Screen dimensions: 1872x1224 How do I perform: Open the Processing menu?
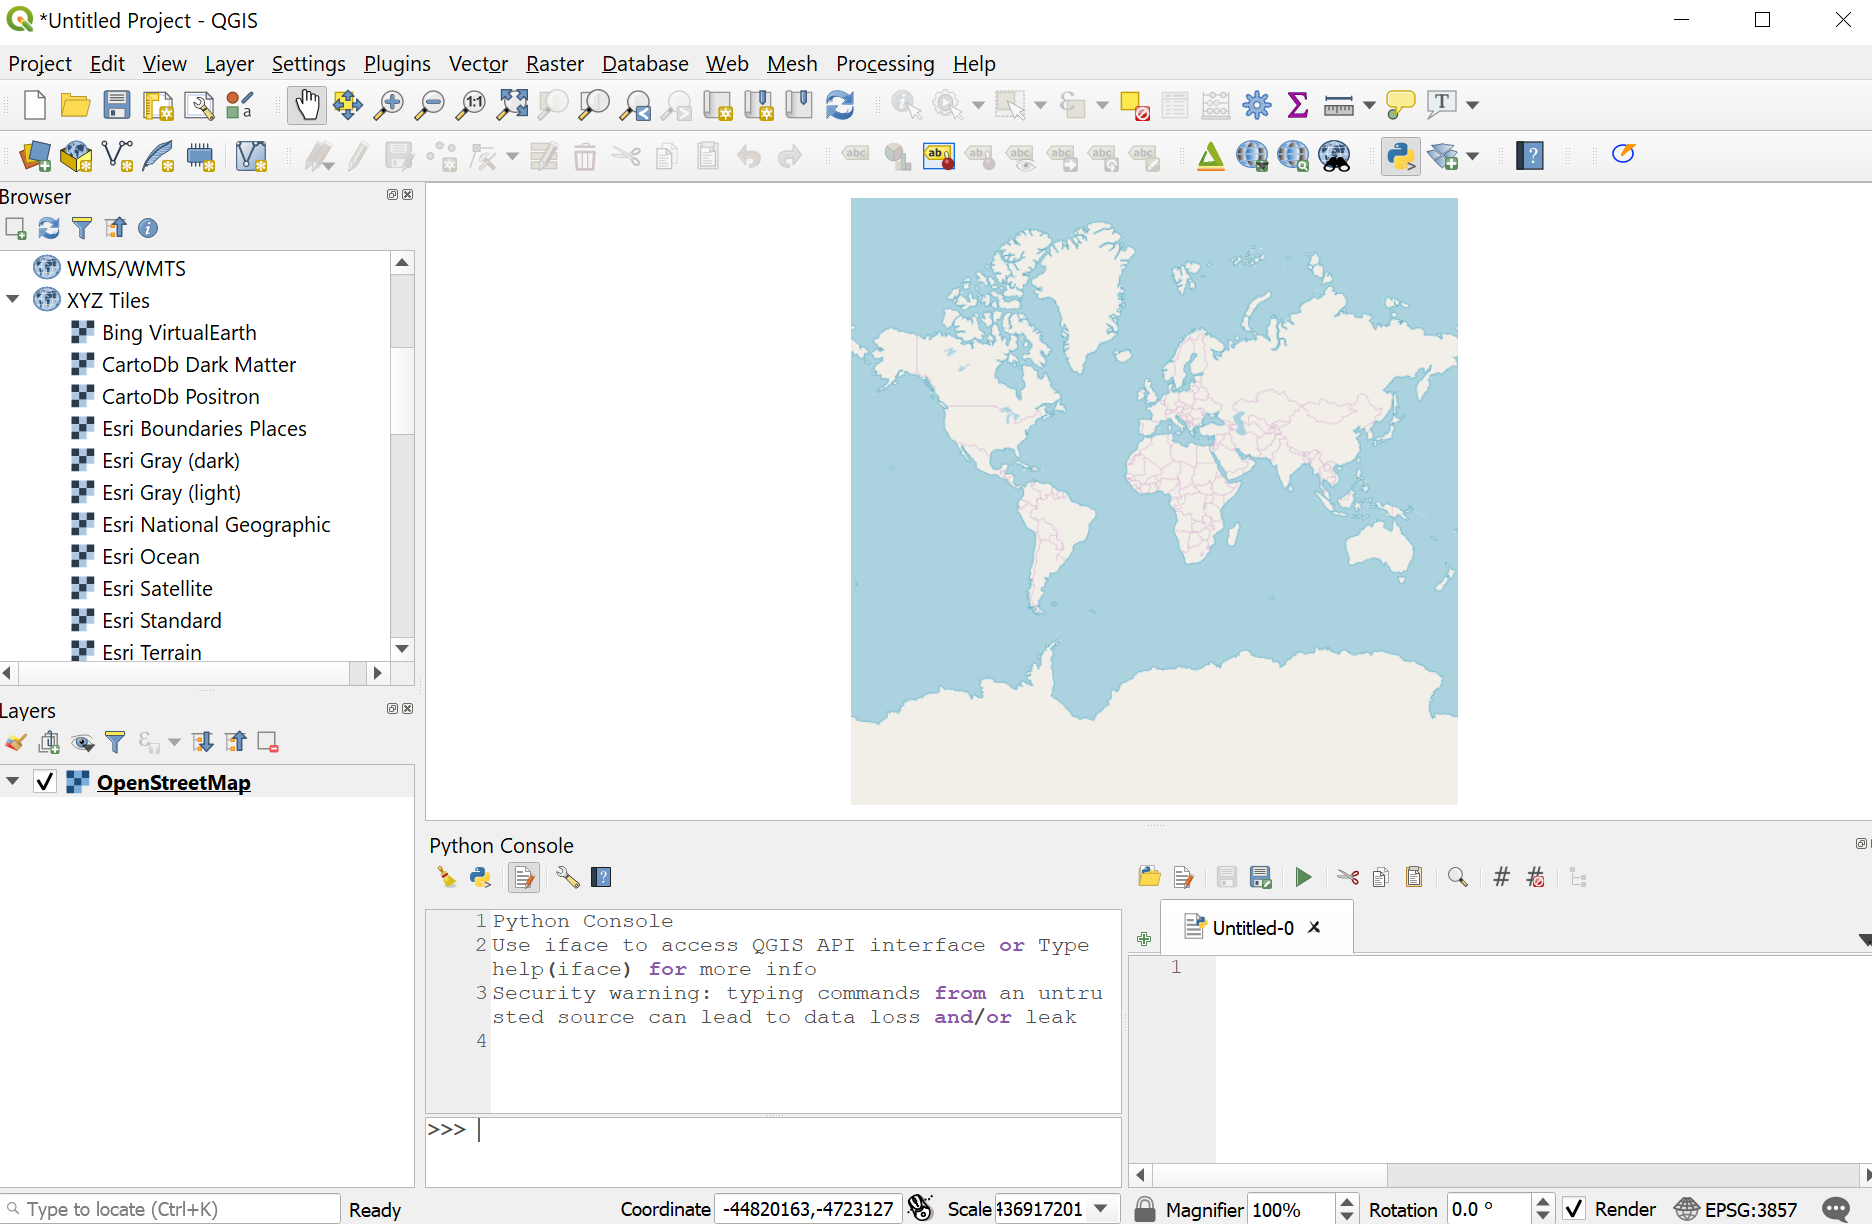(884, 64)
